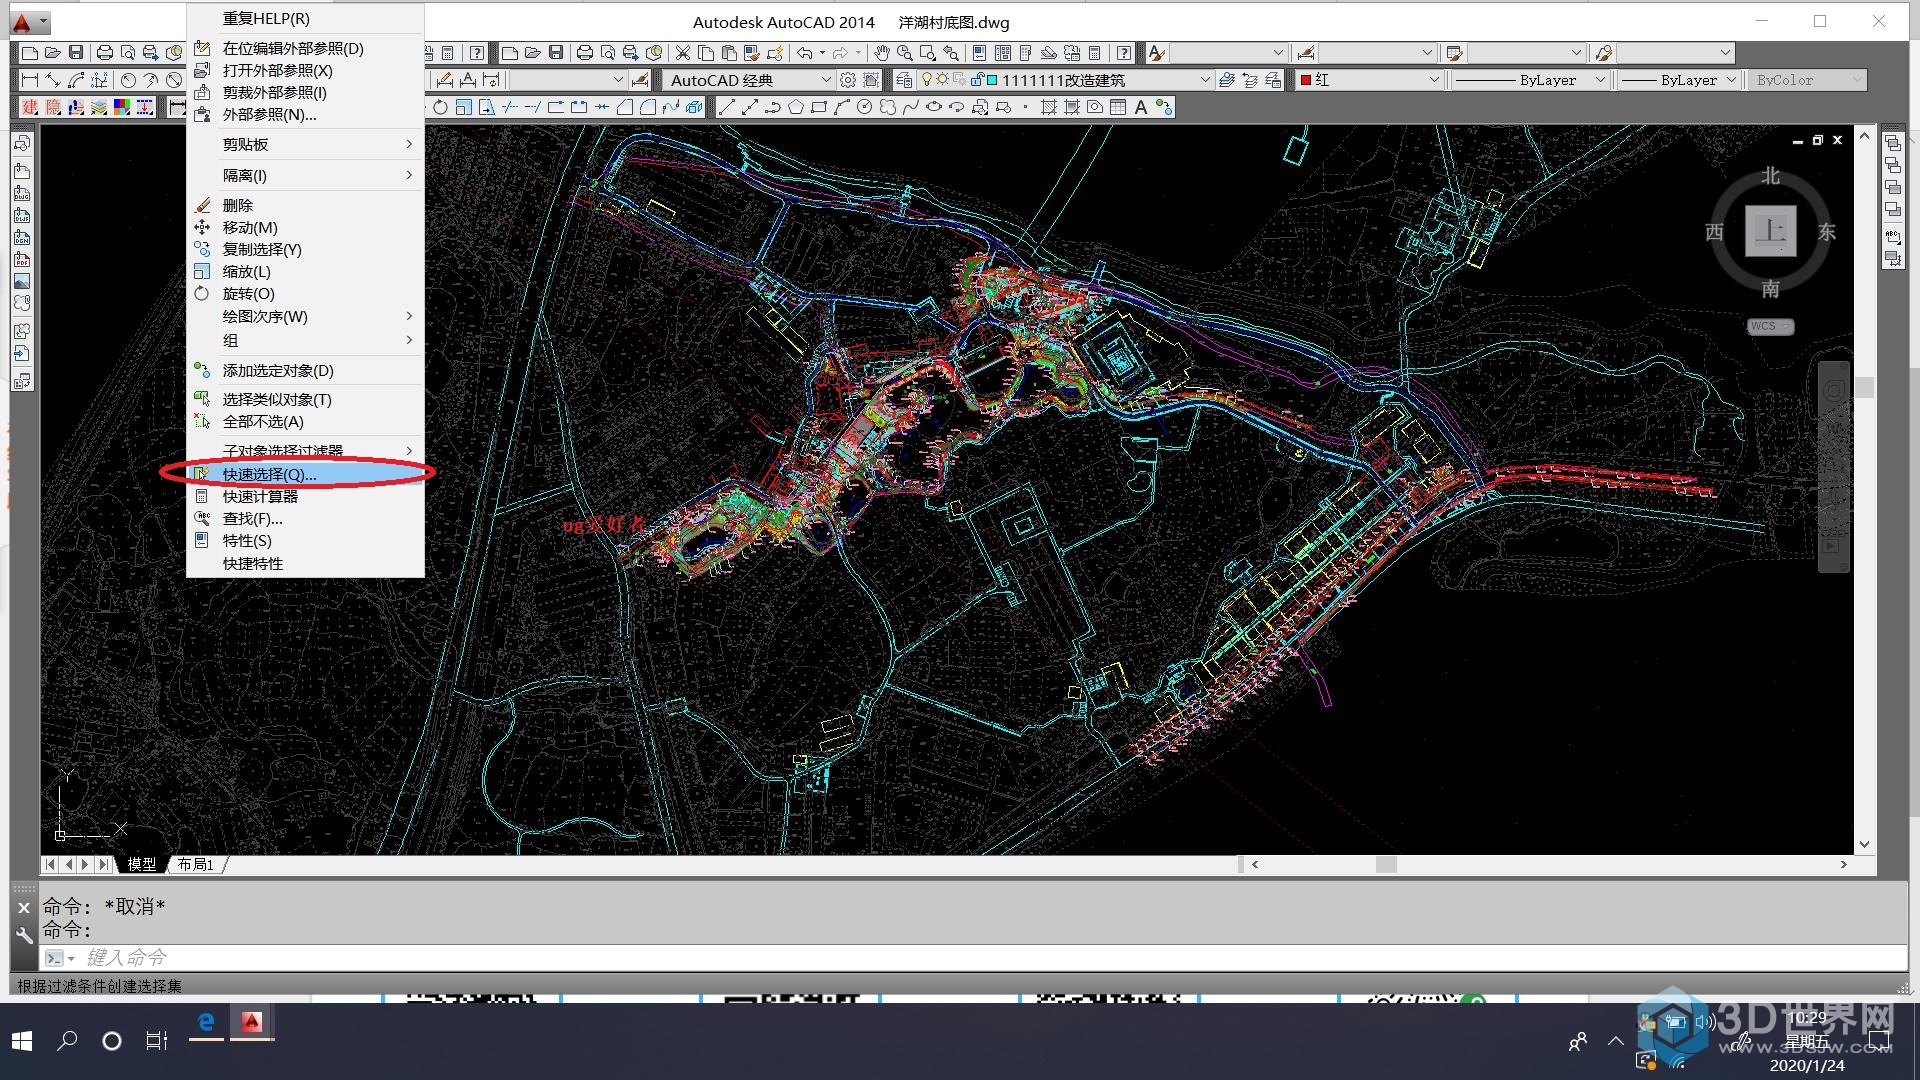Click the Workspace Settings gear icon
This screenshot has height=1080, width=1920.
(848, 80)
